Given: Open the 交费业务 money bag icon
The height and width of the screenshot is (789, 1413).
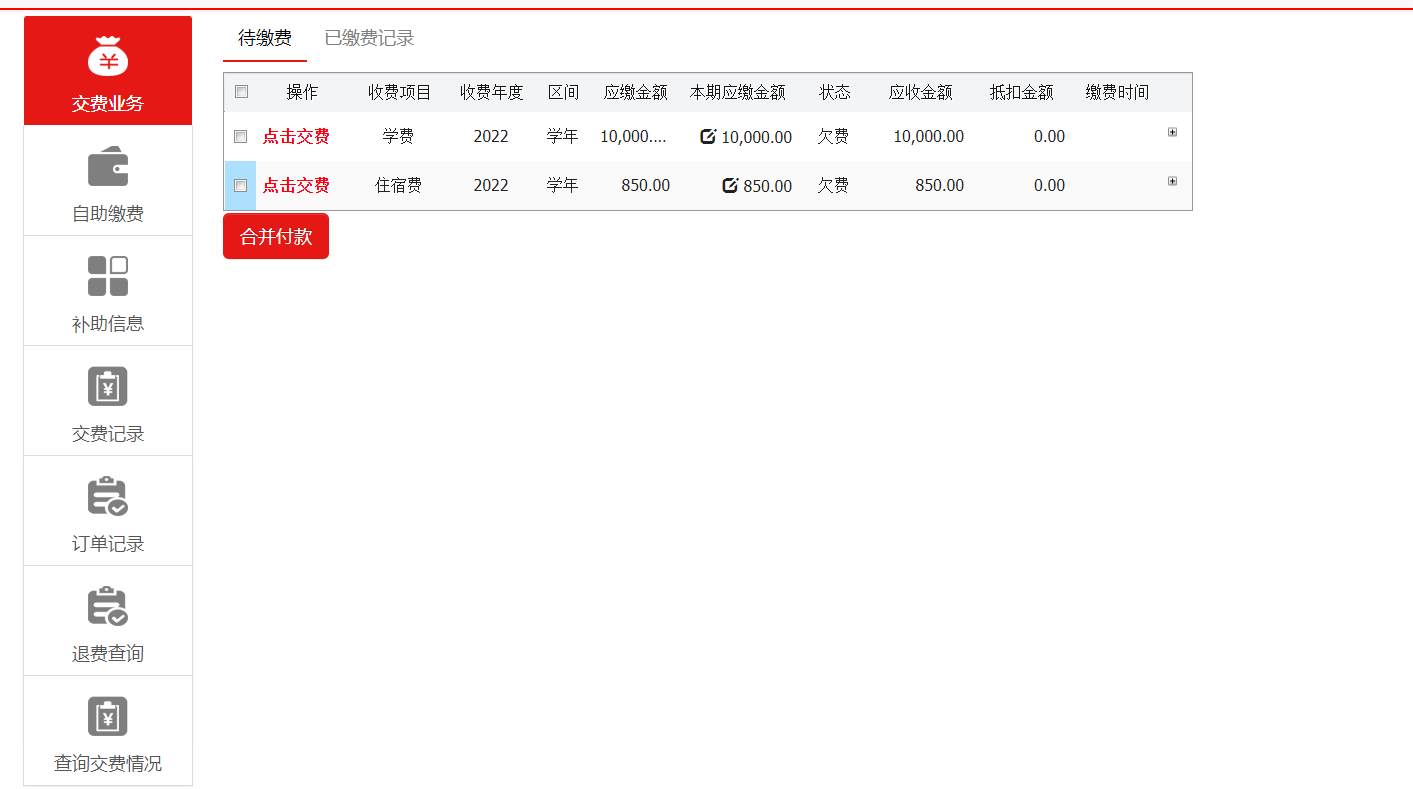Looking at the screenshot, I should (x=108, y=56).
